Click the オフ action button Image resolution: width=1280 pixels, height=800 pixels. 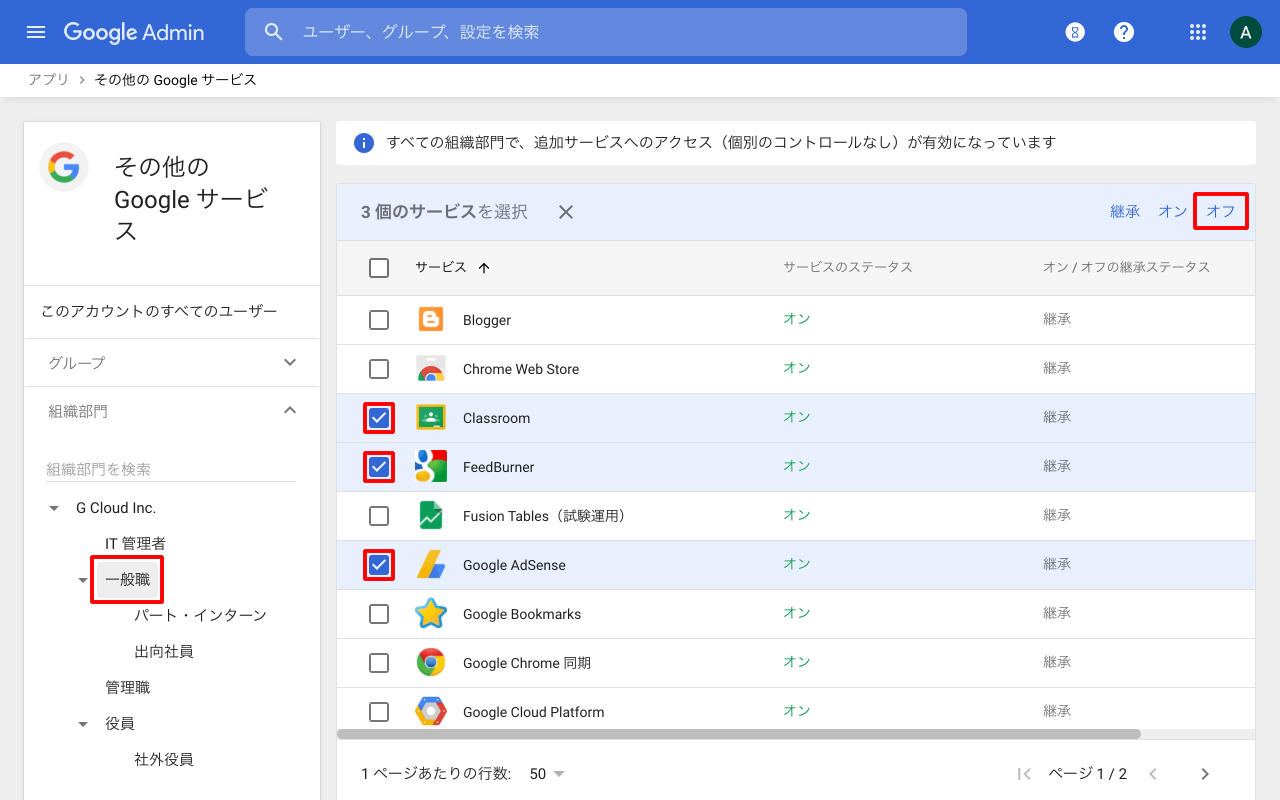coord(1221,212)
